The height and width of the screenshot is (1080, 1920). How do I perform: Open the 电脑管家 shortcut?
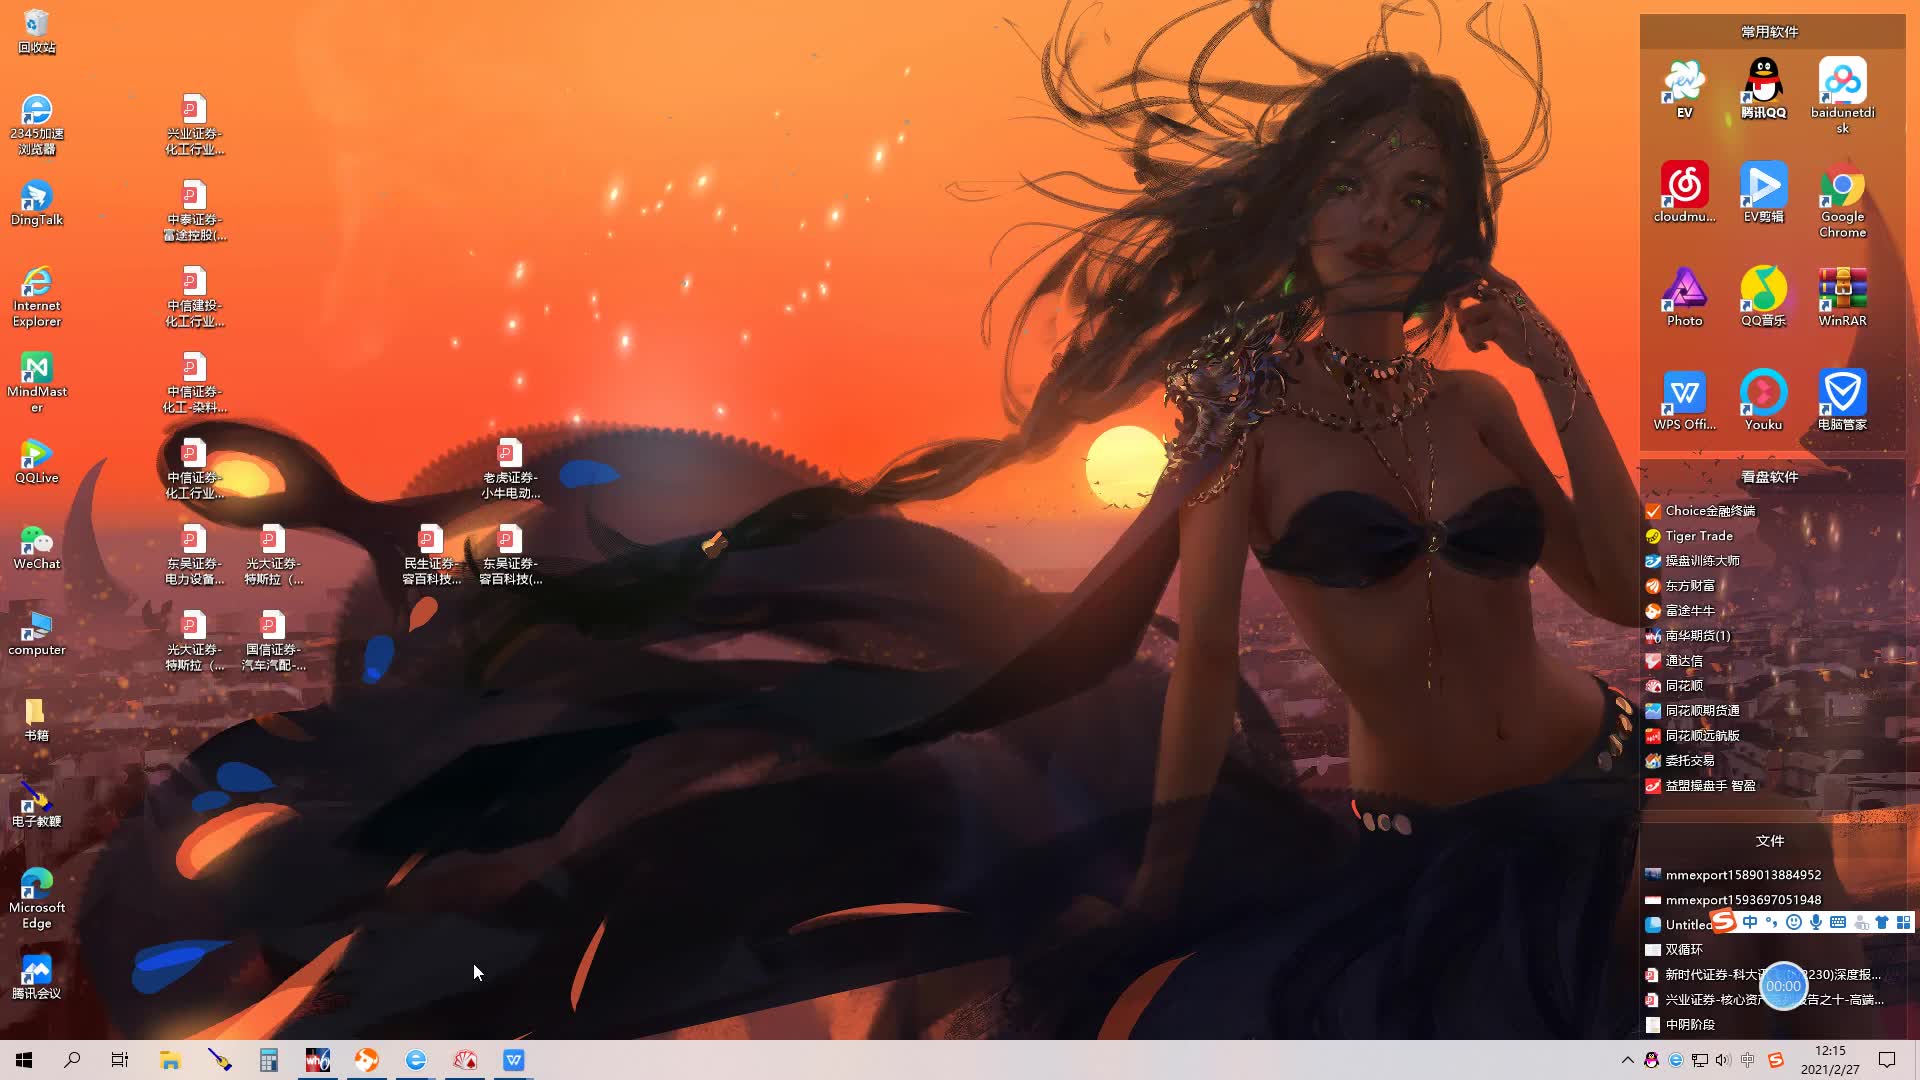pos(1842,401)
